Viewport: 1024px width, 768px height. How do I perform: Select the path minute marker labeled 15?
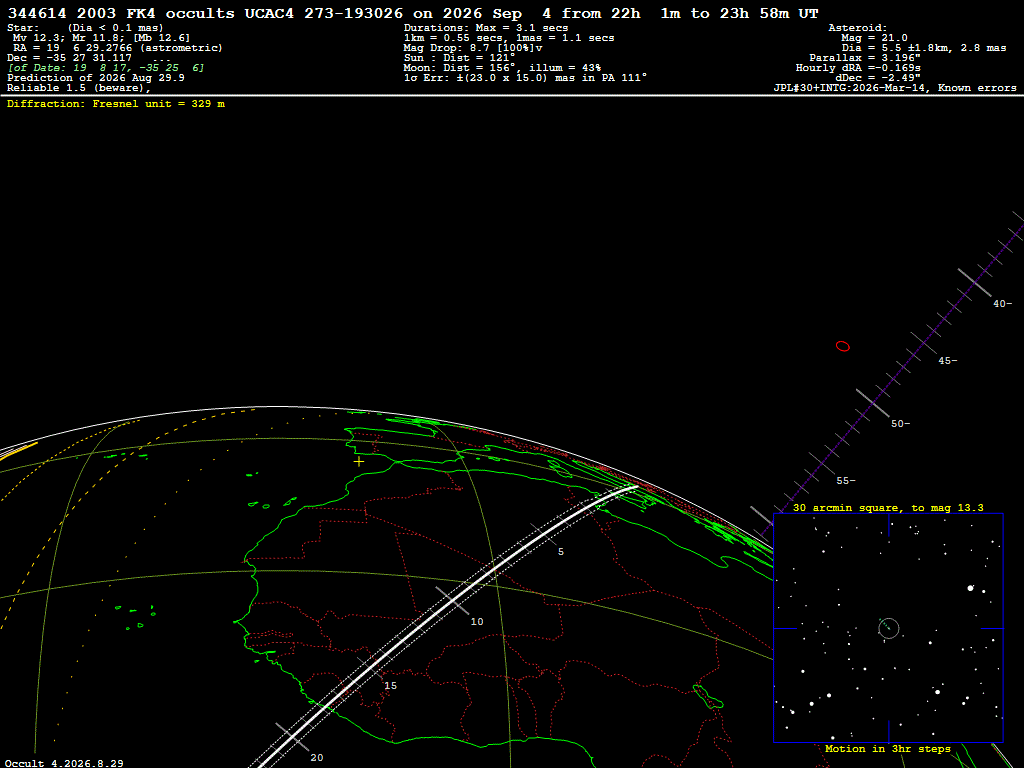(x=391, y=686)
